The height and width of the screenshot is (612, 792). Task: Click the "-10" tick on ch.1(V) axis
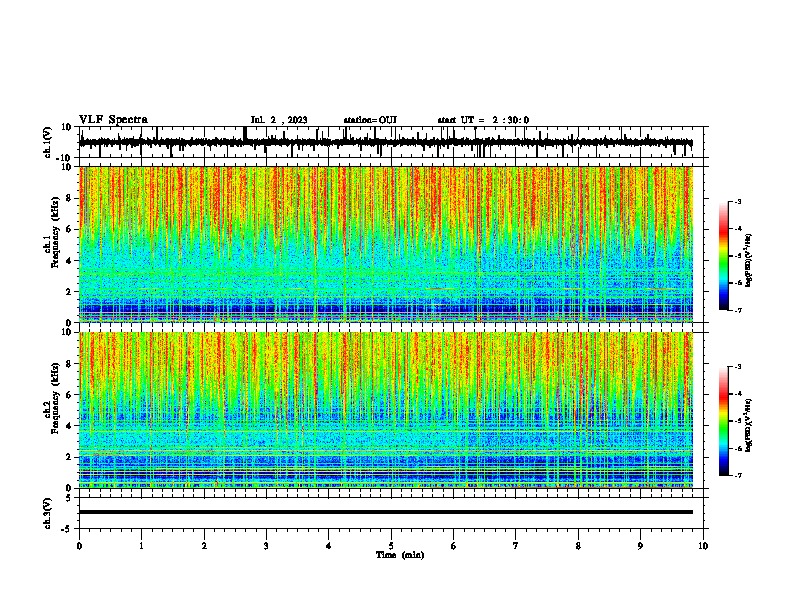pos(64,158)
